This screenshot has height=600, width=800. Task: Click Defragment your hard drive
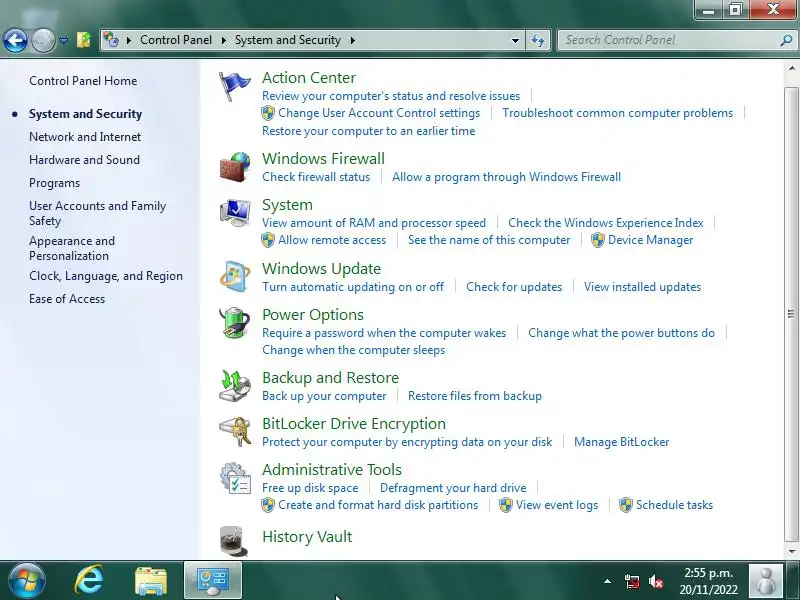(453, 488)
